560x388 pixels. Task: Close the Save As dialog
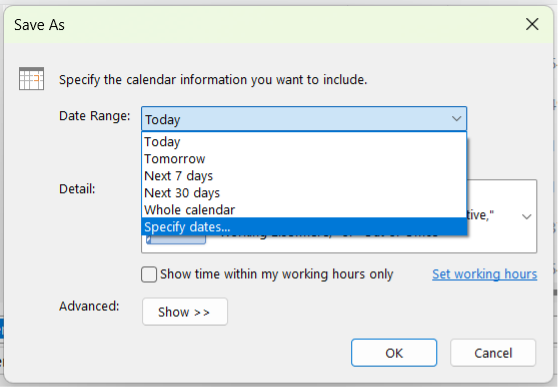[532, 24]
